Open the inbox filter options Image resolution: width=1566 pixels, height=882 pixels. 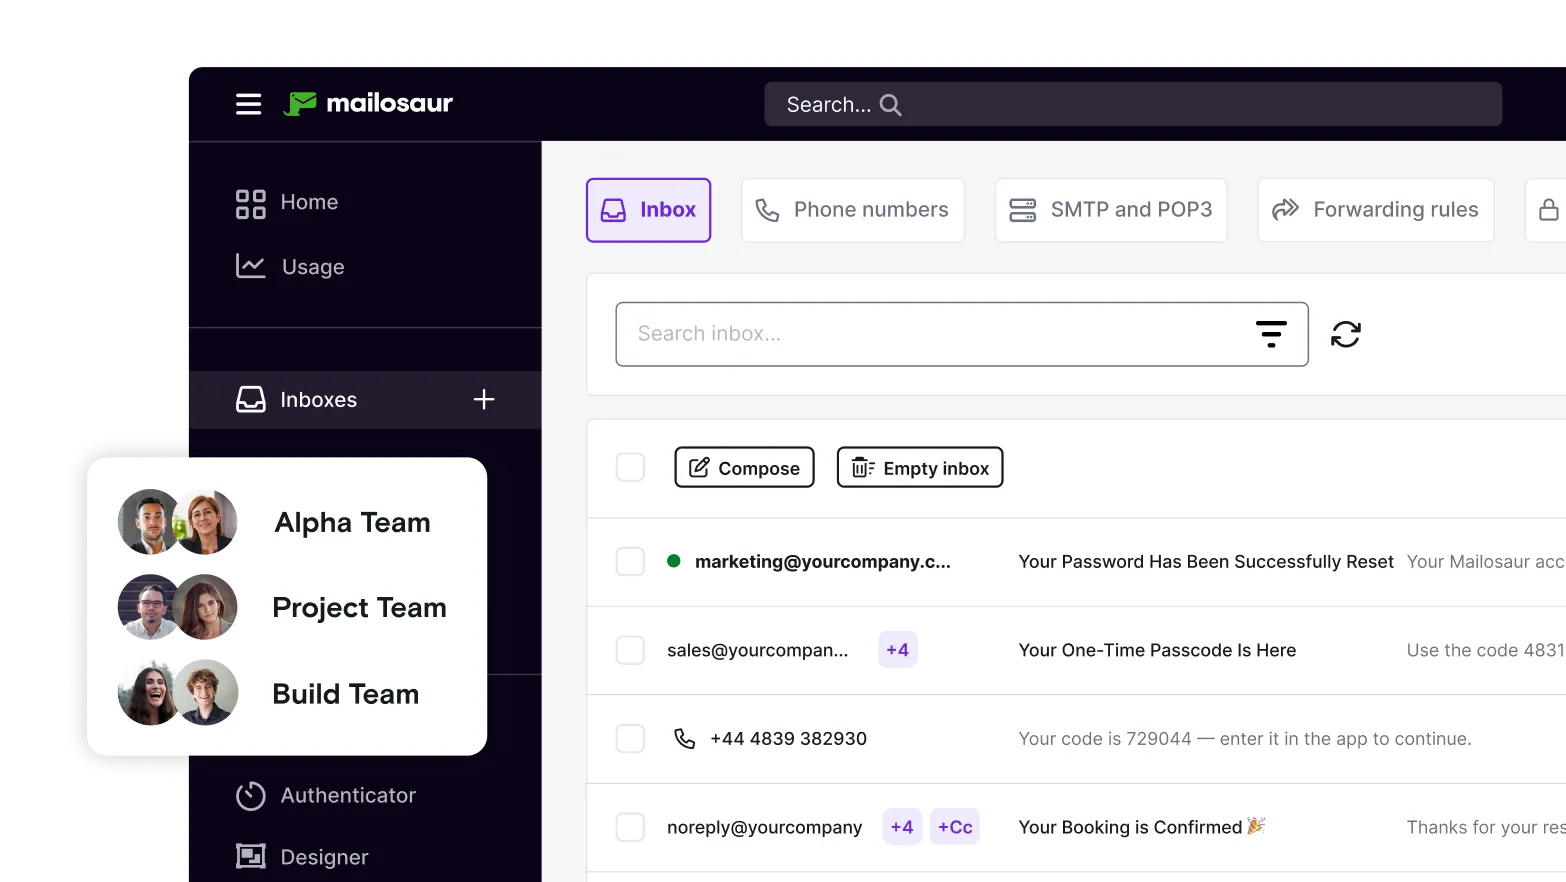(1271, 334)
